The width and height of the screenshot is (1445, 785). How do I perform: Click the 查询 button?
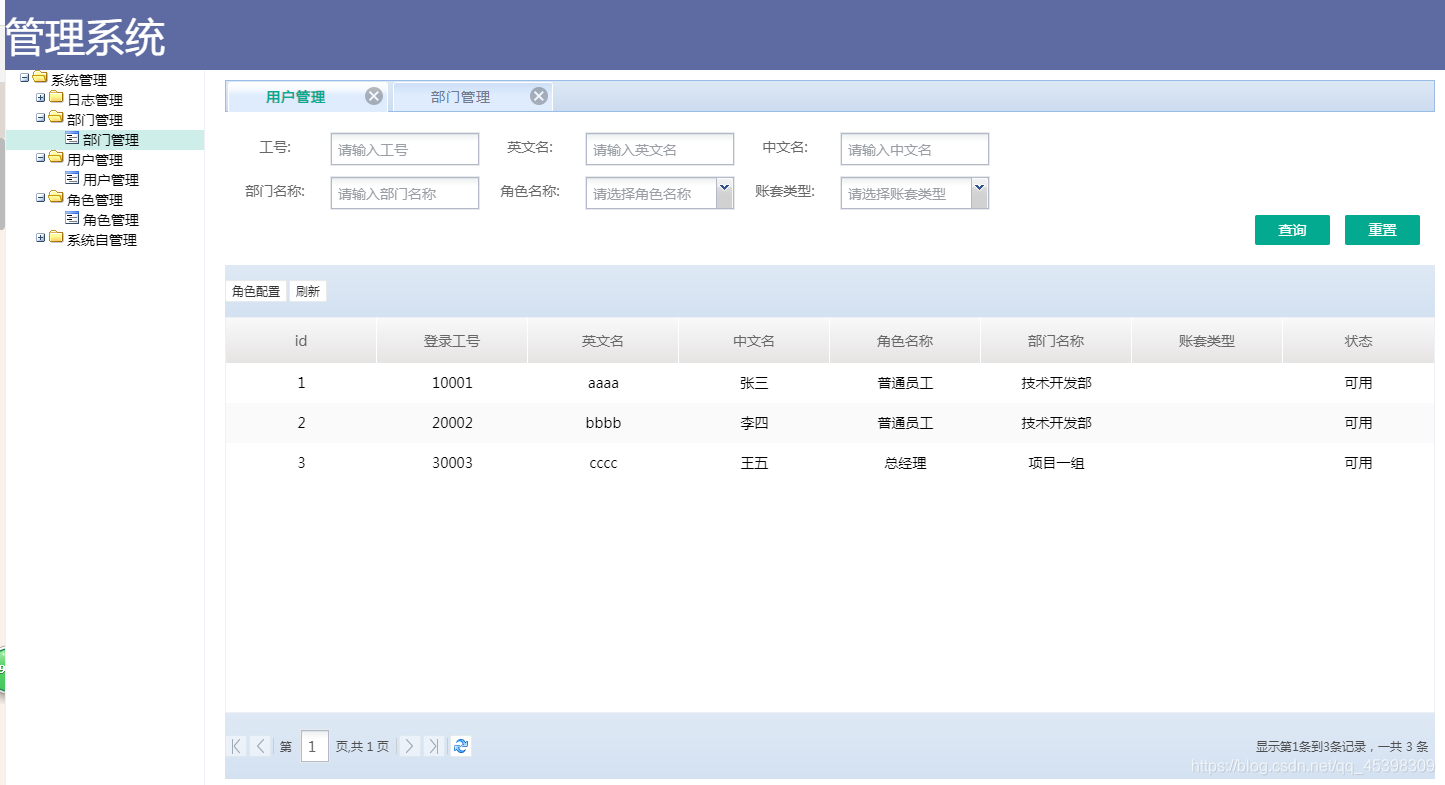(1292, 230)
